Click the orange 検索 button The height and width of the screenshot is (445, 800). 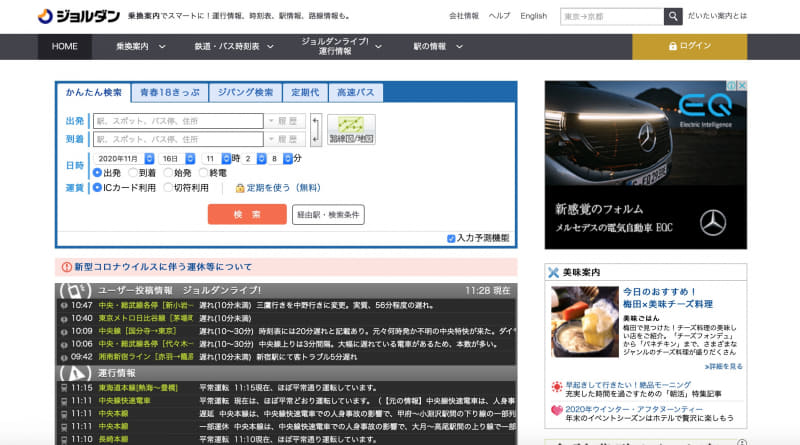[x=247, y=214]
